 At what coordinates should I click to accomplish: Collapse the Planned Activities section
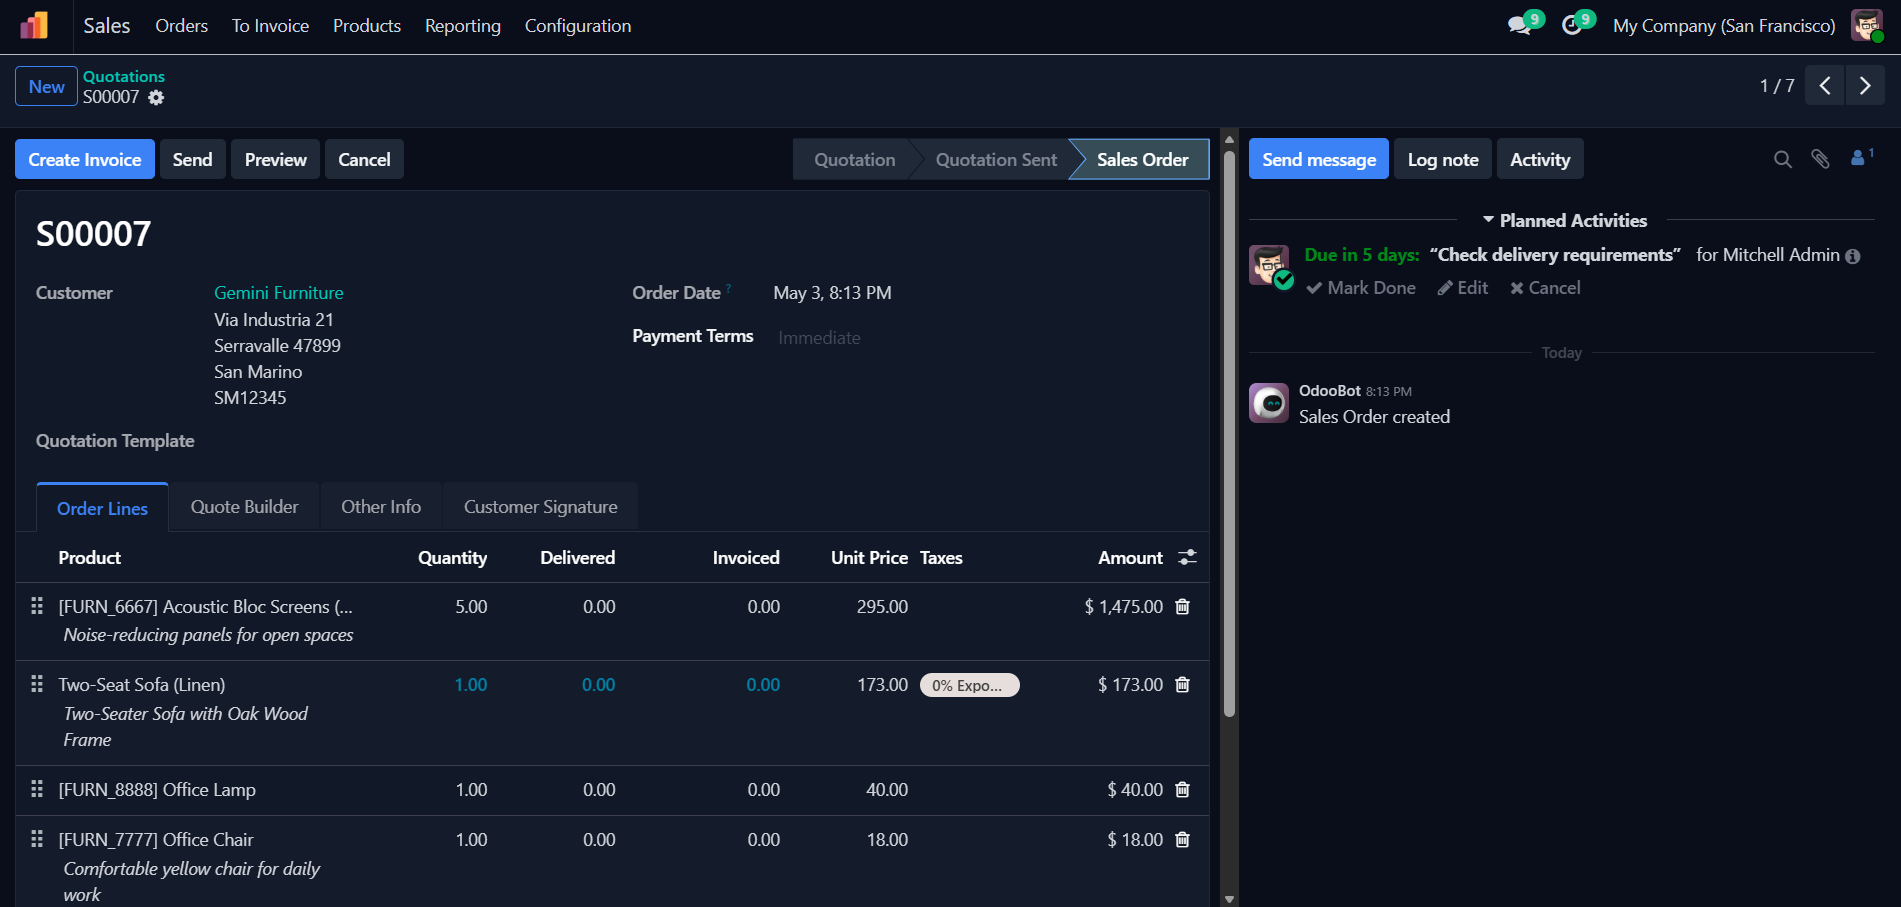pos(1564,220)
